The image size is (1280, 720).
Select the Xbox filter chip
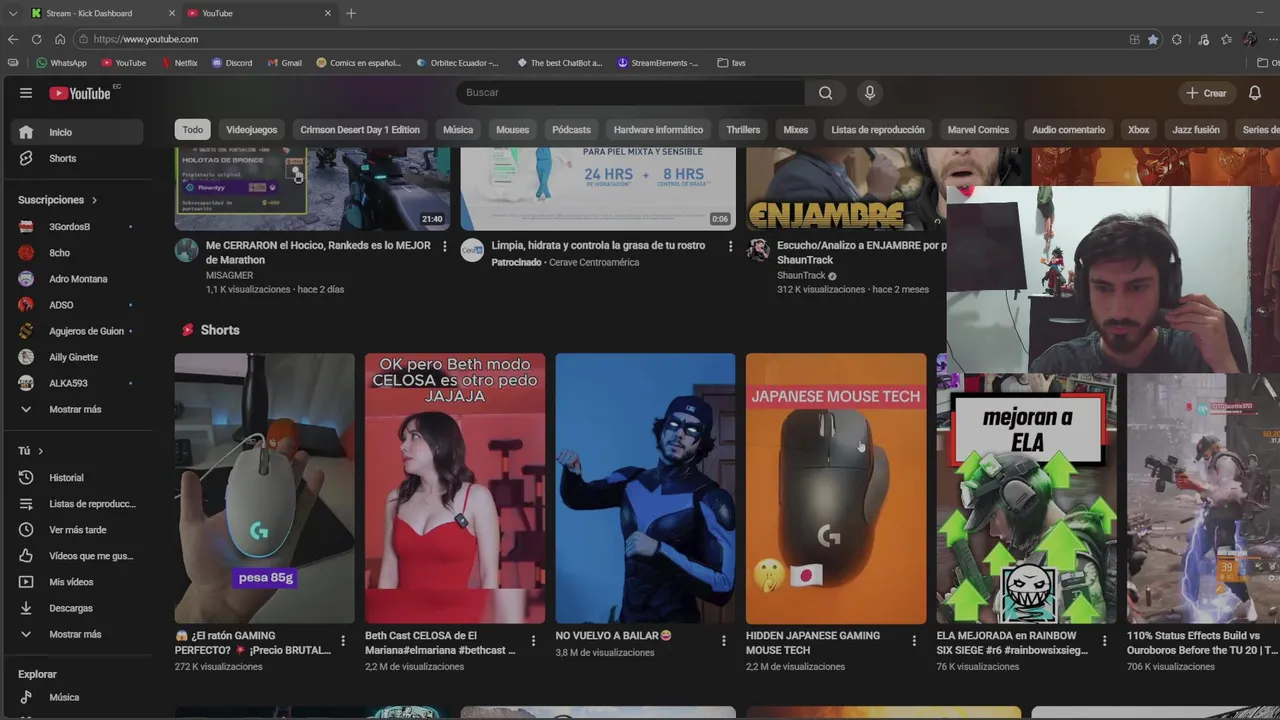click(x=1138, y=130)
